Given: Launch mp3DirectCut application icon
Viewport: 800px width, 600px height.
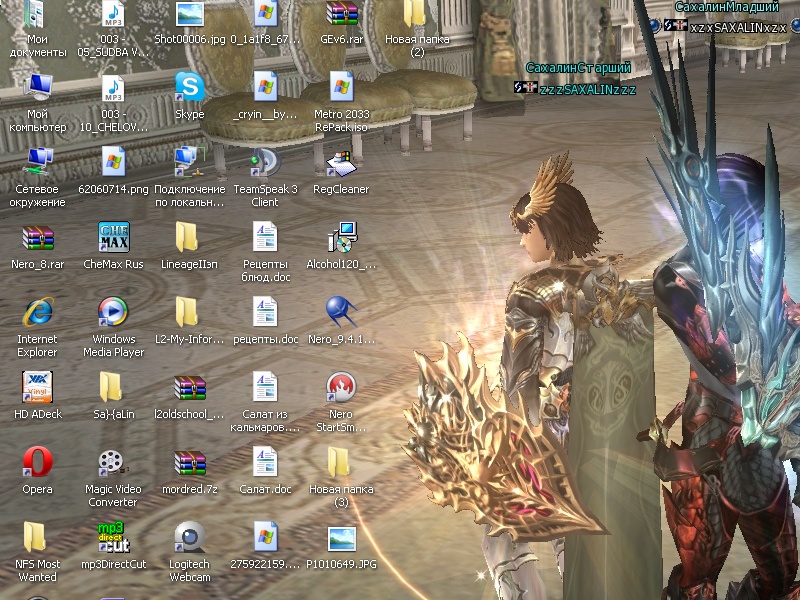Looking at the screenshot, I should point(113,537).
